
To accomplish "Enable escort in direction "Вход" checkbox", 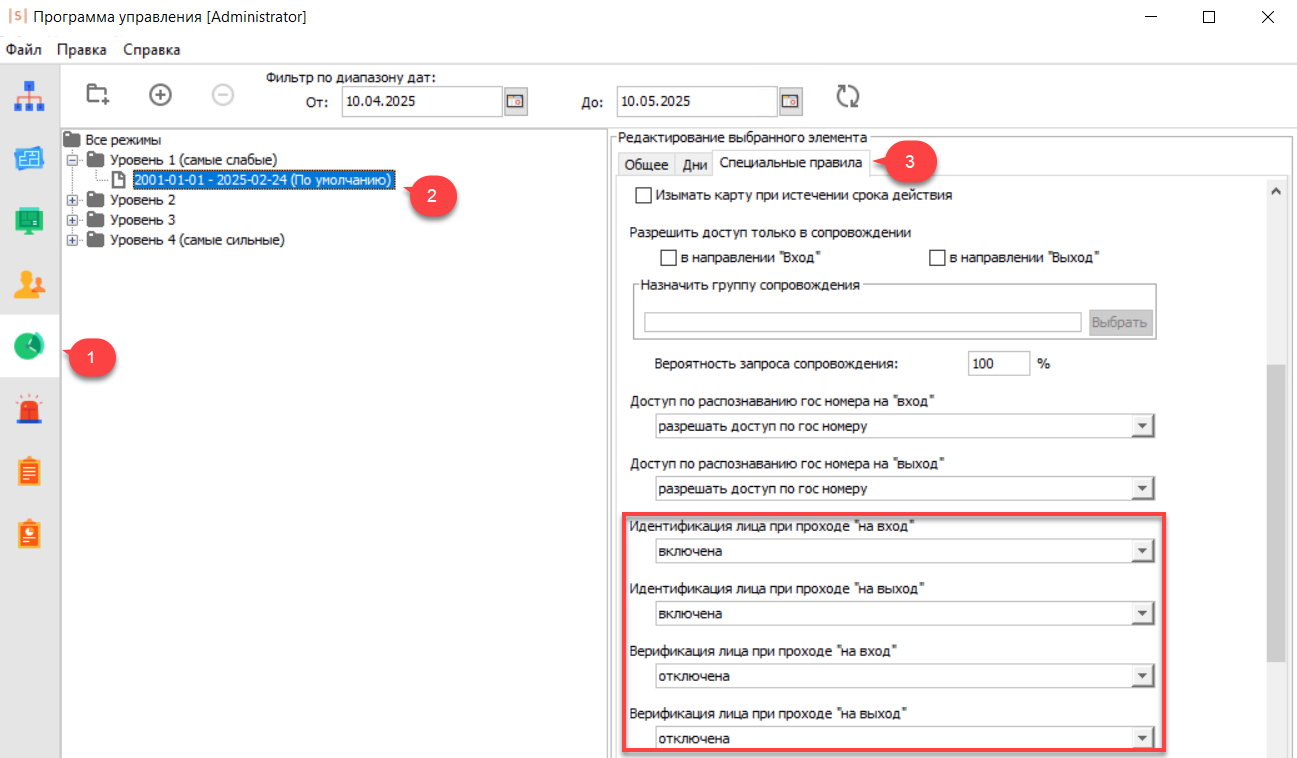I will (669, 258).
